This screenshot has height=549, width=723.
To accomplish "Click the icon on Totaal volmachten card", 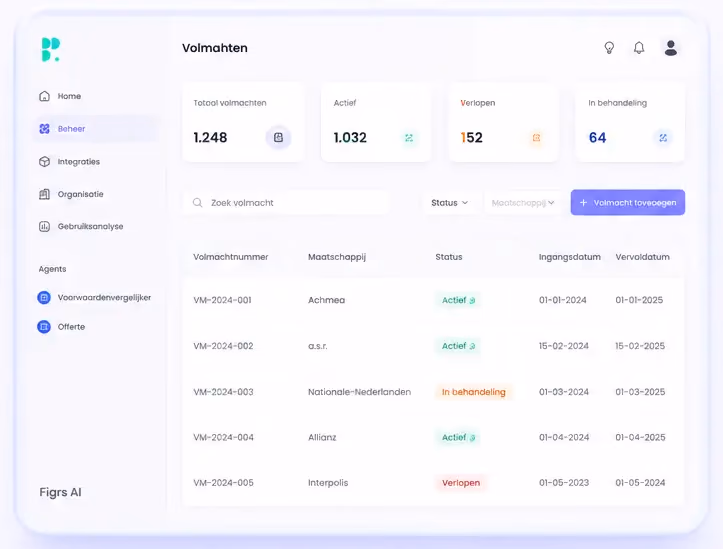I will click(279, 137).
